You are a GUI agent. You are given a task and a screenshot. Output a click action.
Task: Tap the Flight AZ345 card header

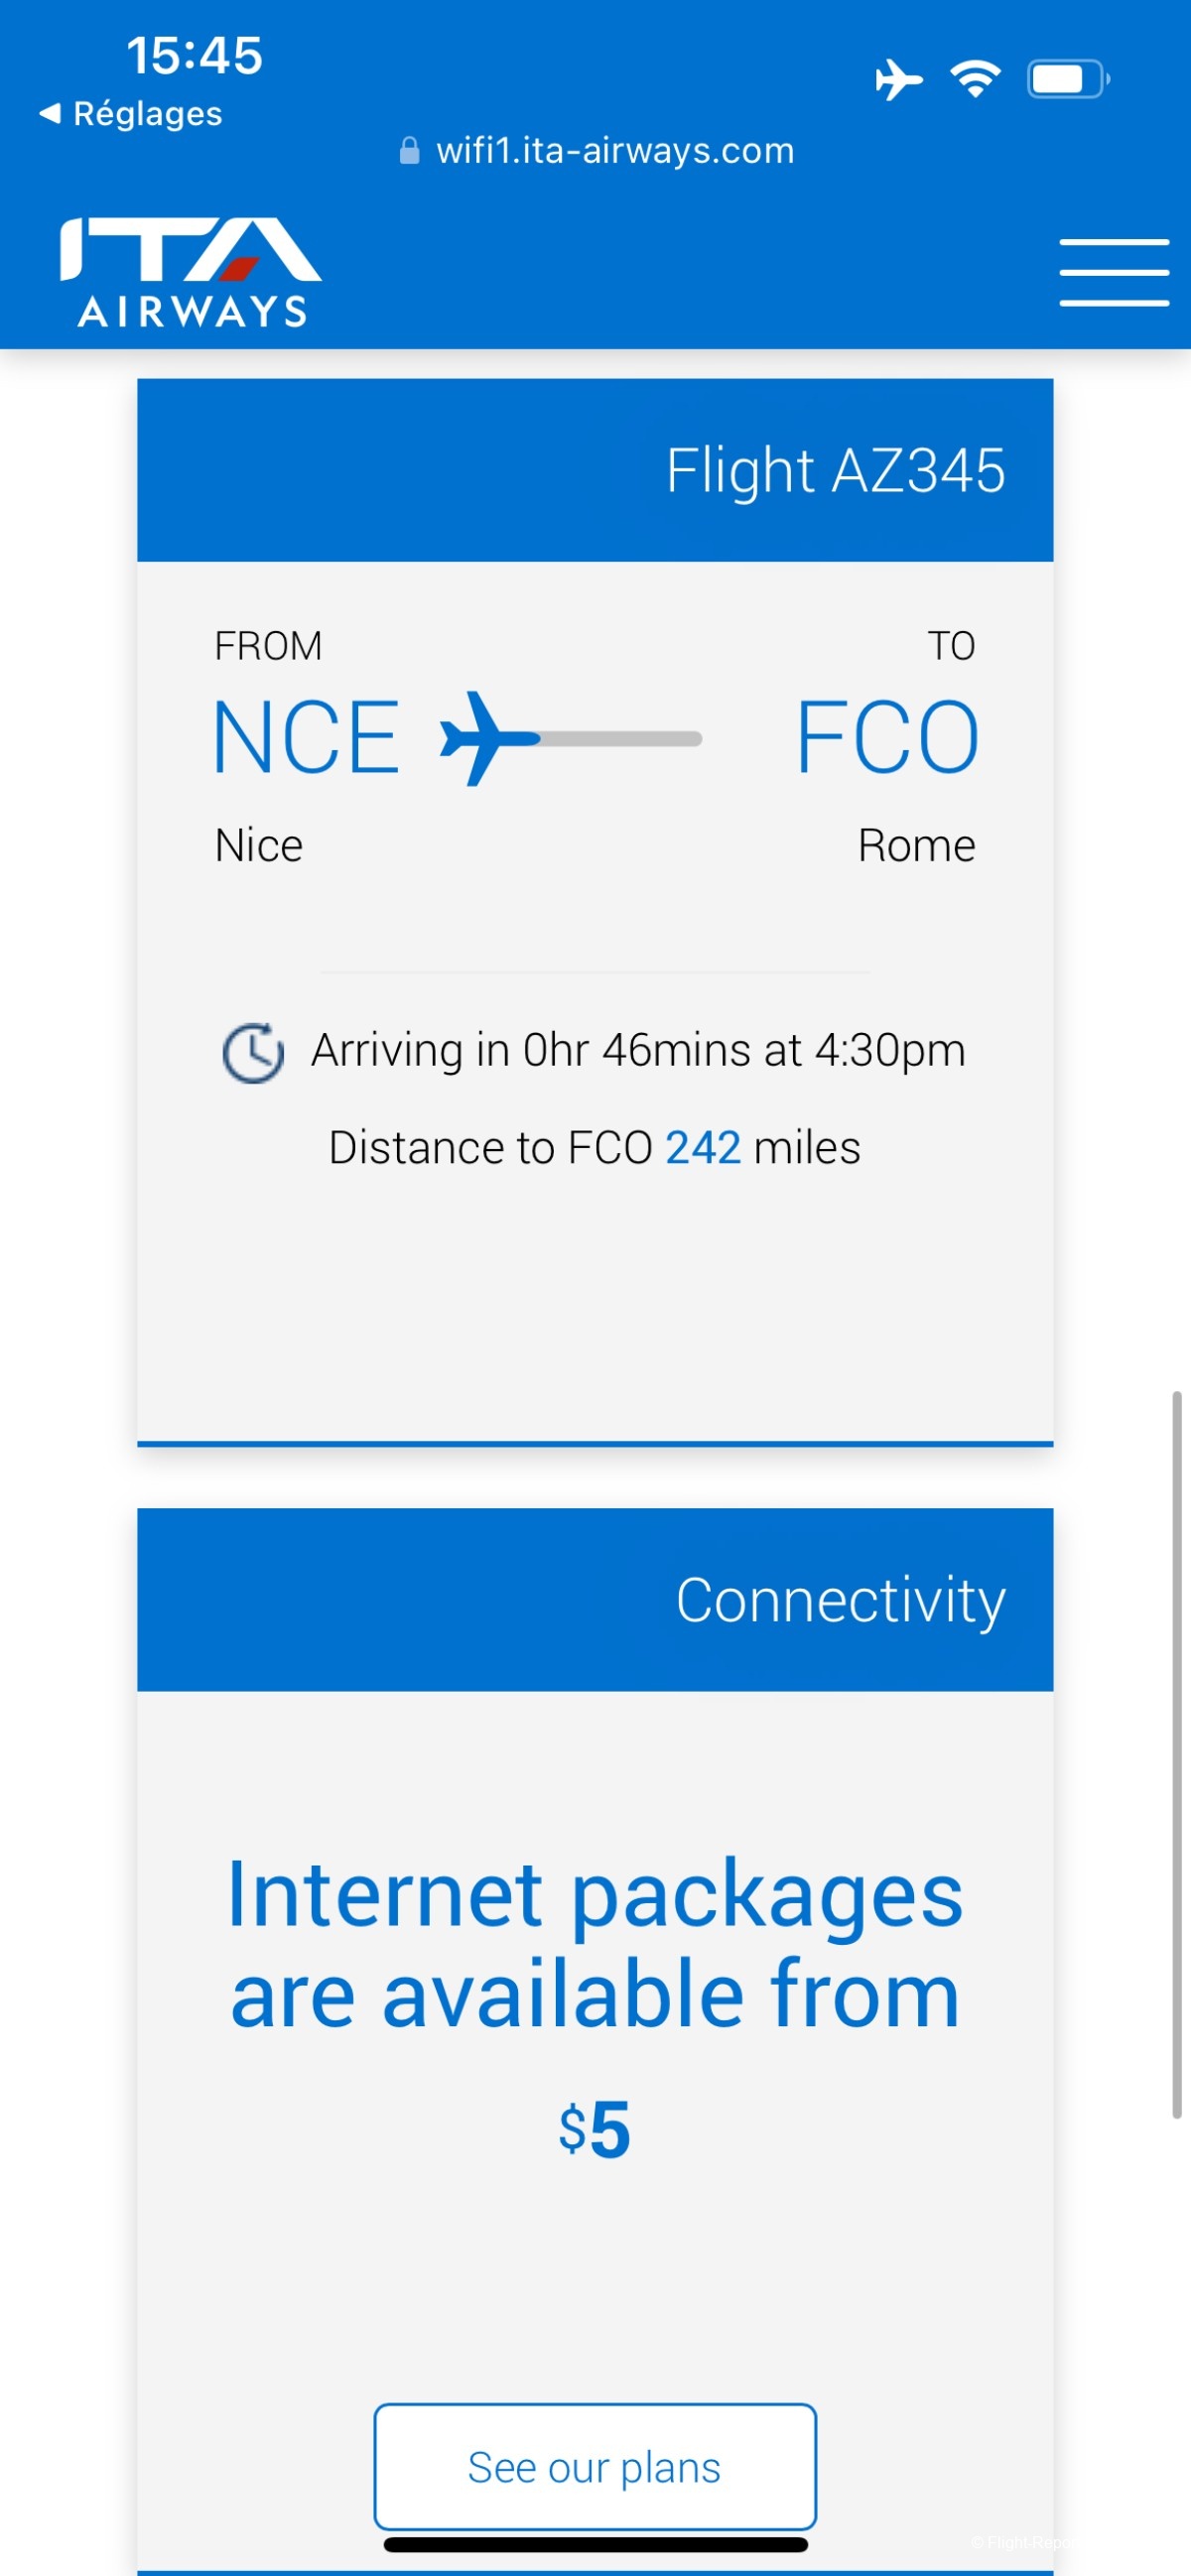point(595,470)
